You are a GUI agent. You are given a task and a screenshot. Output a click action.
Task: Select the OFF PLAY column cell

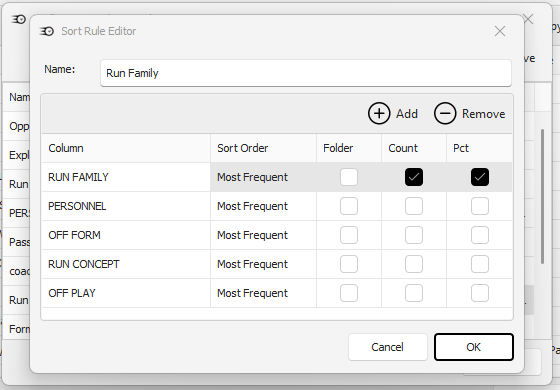tap(126, 293)
